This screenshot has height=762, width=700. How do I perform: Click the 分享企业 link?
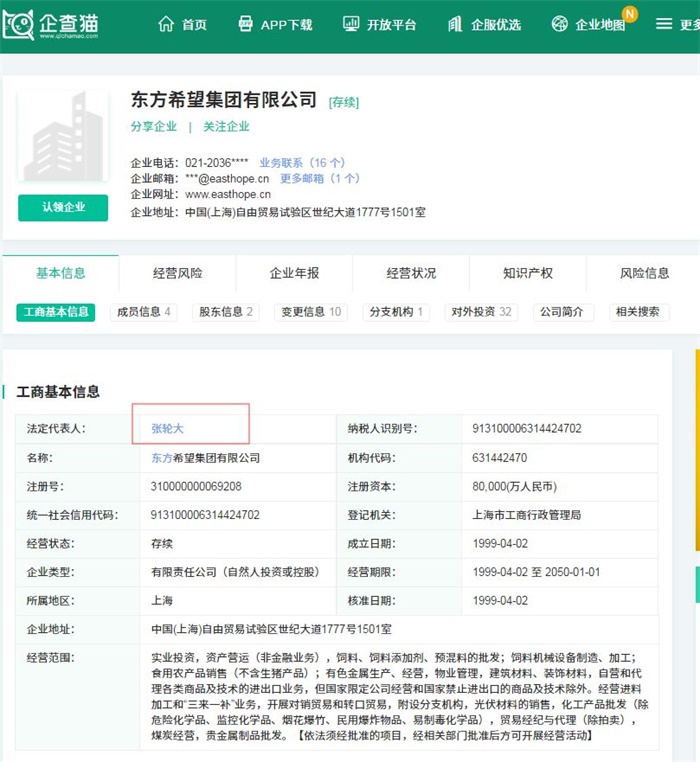click(154, 127)
